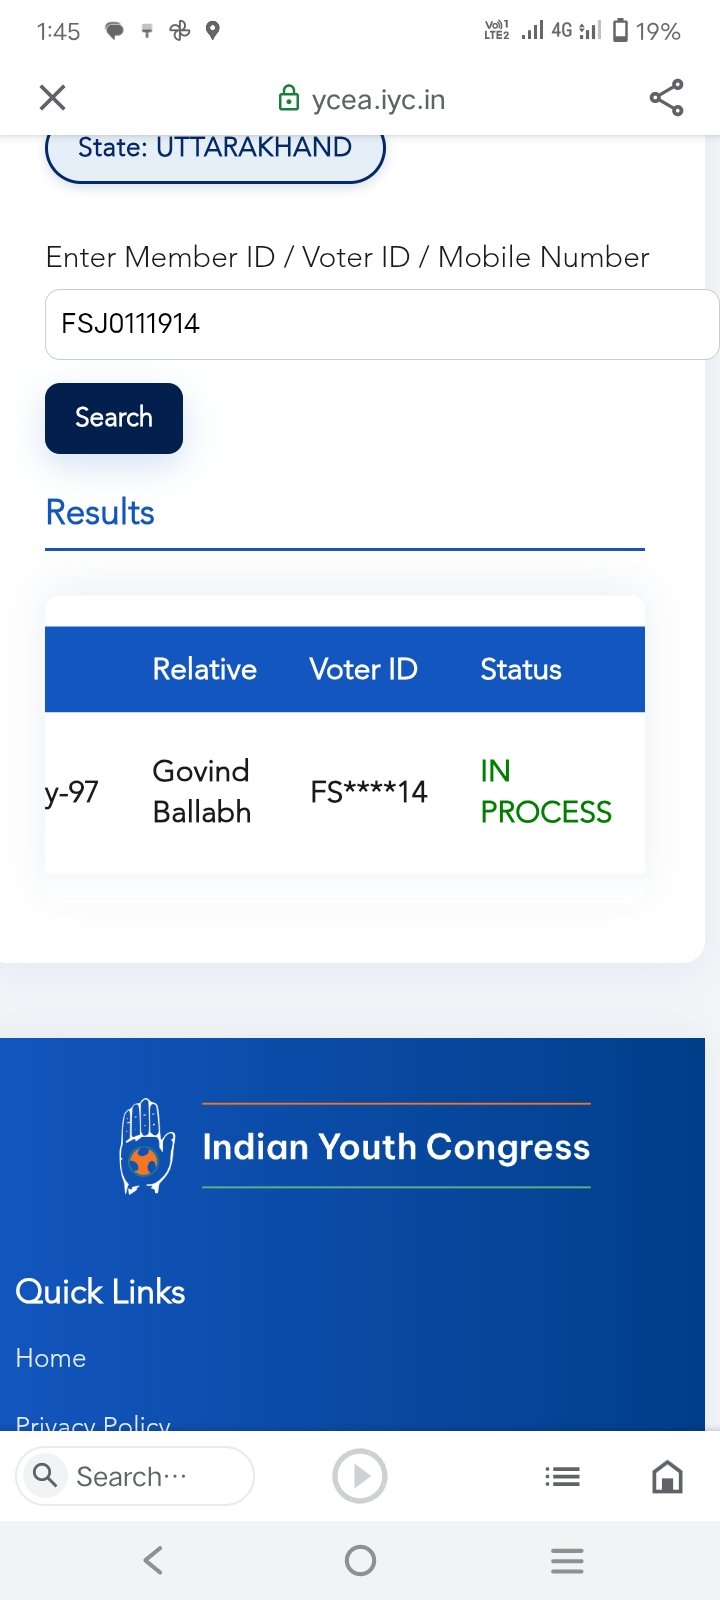Tap the green padlock security icon
Viewport: 720px width, 1600px height.
288,99
